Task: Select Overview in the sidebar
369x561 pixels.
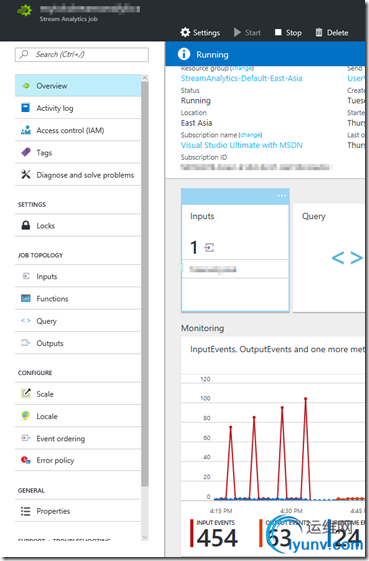Action: (x=78, y=86)
